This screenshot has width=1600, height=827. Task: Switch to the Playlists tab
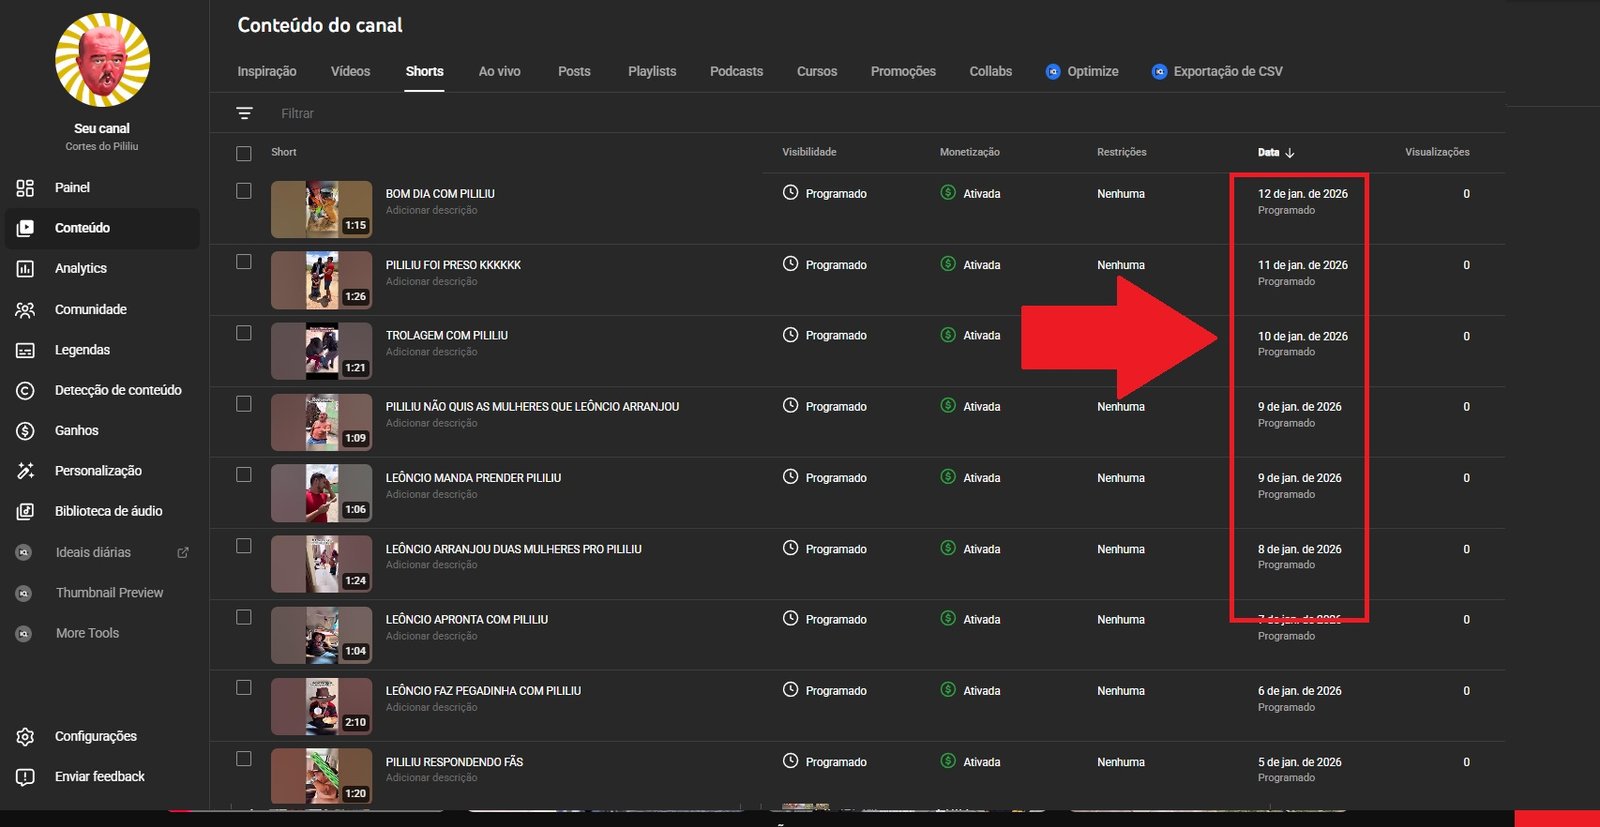(652, 71)
